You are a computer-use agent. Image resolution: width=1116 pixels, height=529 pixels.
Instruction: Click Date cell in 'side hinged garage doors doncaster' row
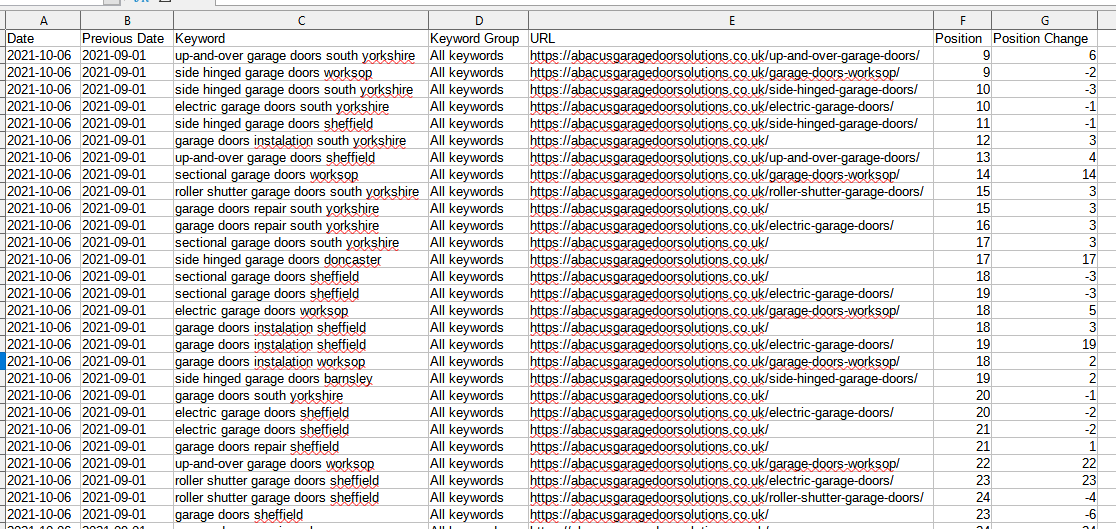[x=43, y=260]
